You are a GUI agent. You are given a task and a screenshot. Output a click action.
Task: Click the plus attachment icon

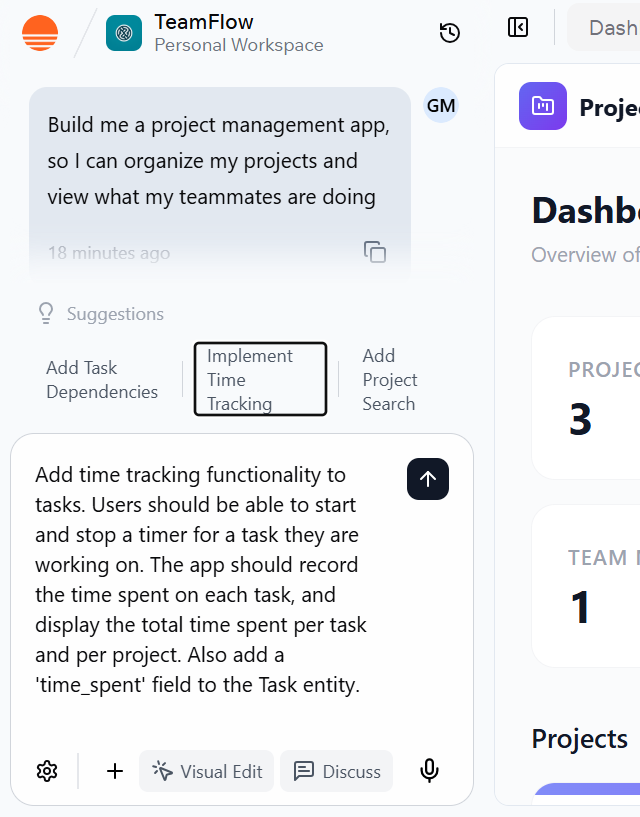click(114, 771)
